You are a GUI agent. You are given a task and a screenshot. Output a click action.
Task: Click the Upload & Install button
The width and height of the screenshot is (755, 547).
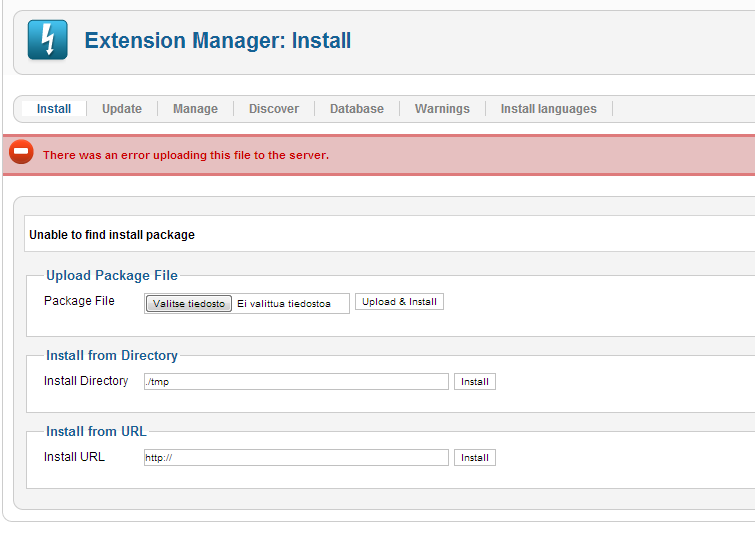coord(399,302)
